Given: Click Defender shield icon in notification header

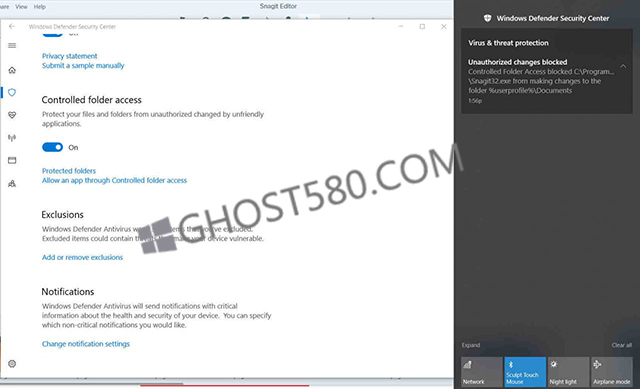Looking at the screenshot, I should click(x=487, y=18).
